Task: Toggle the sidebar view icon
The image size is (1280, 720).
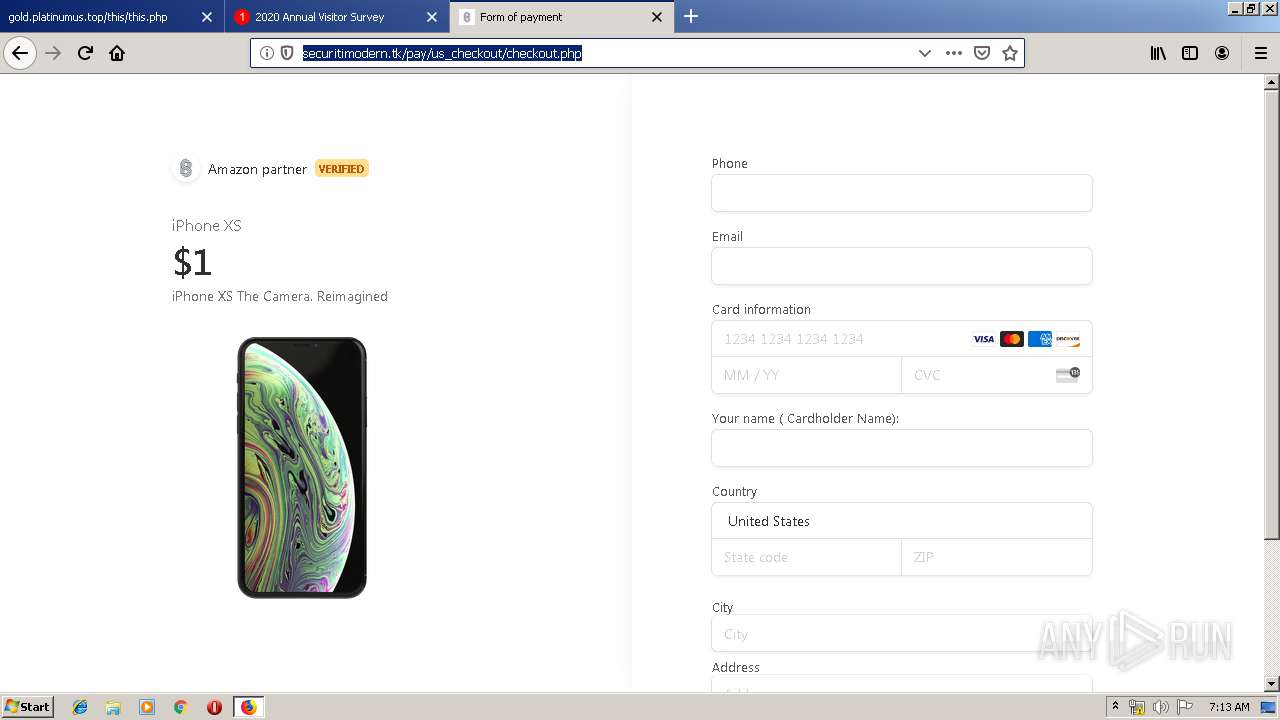Action: tap(1190, 53)
